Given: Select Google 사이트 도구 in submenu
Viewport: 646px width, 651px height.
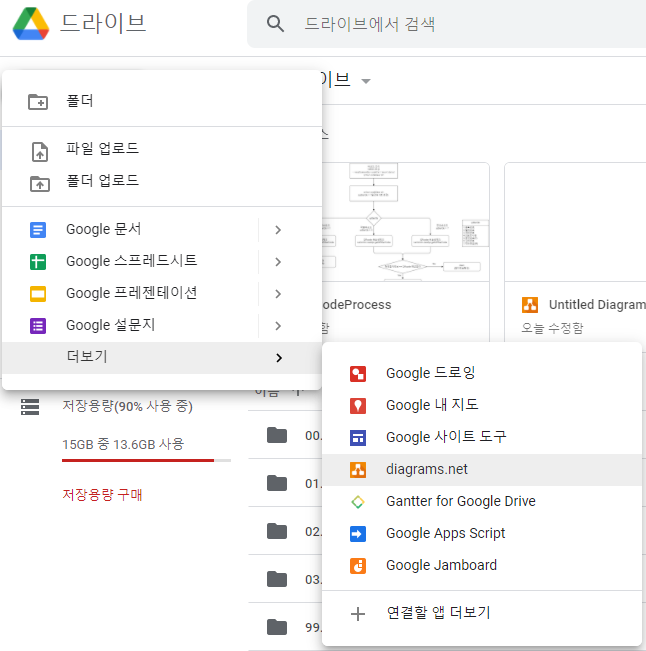Looking at the screenshot, I should 482,437.
